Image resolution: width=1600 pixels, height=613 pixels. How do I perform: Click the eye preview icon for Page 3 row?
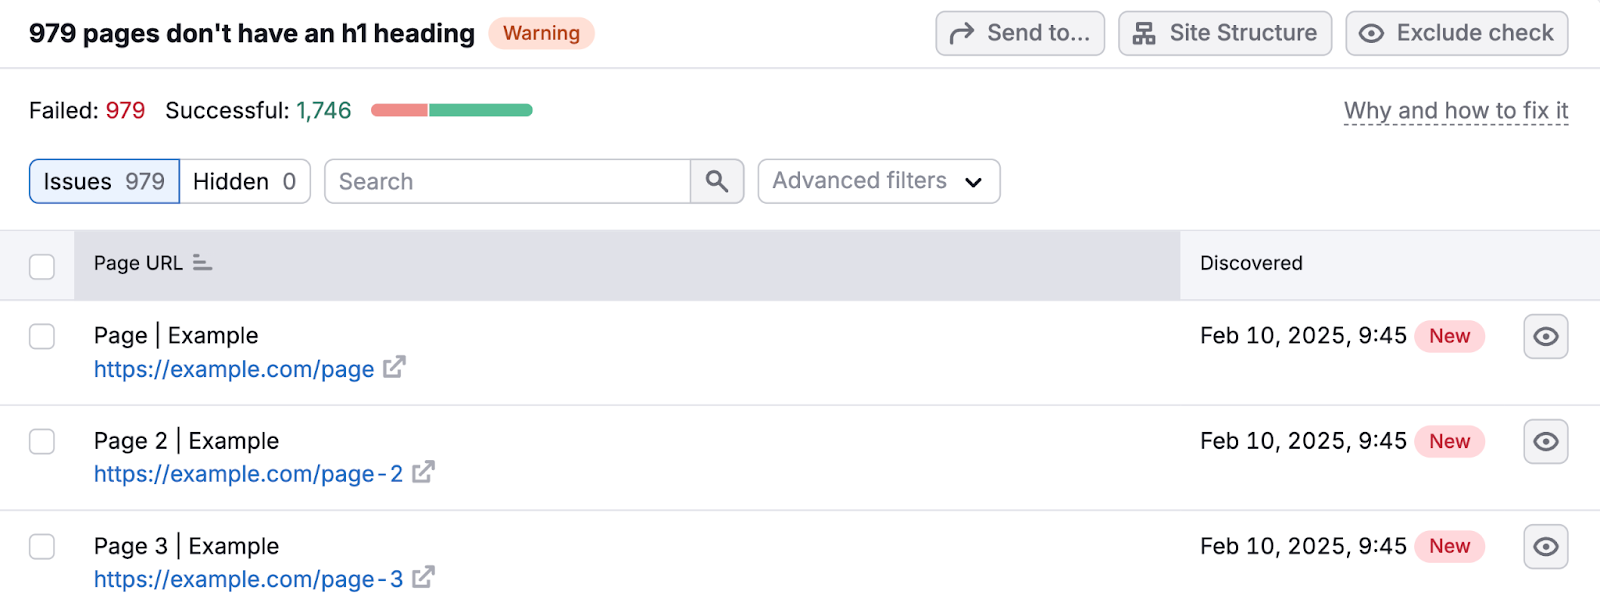[1545, 546]
